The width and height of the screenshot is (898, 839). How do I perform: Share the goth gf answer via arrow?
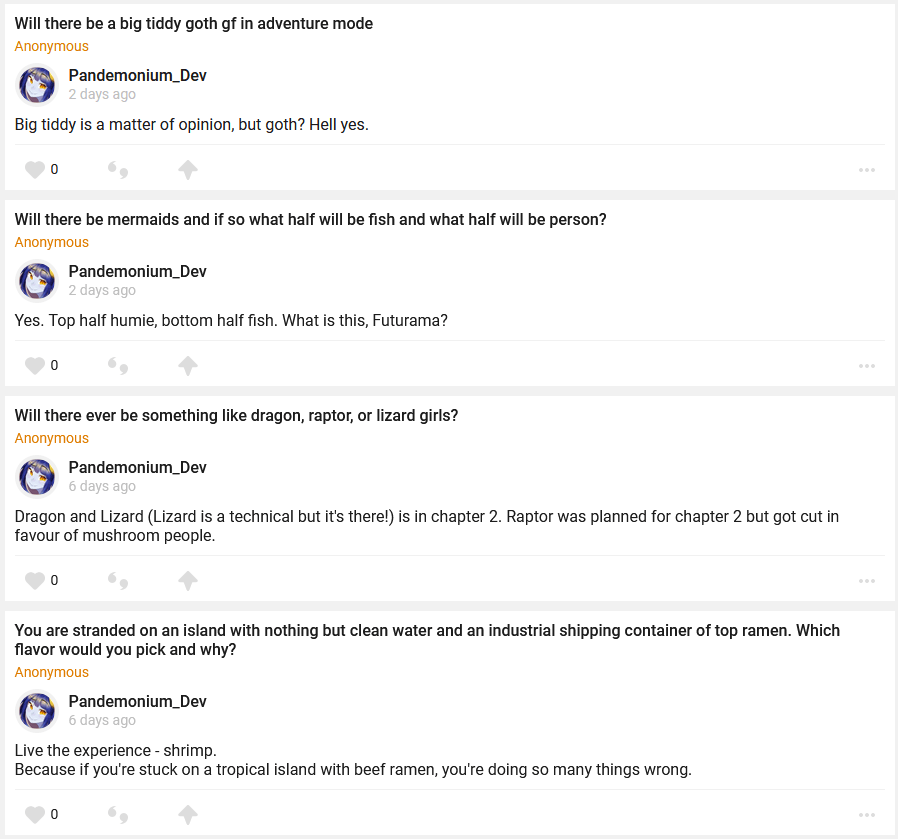(188, 170)
